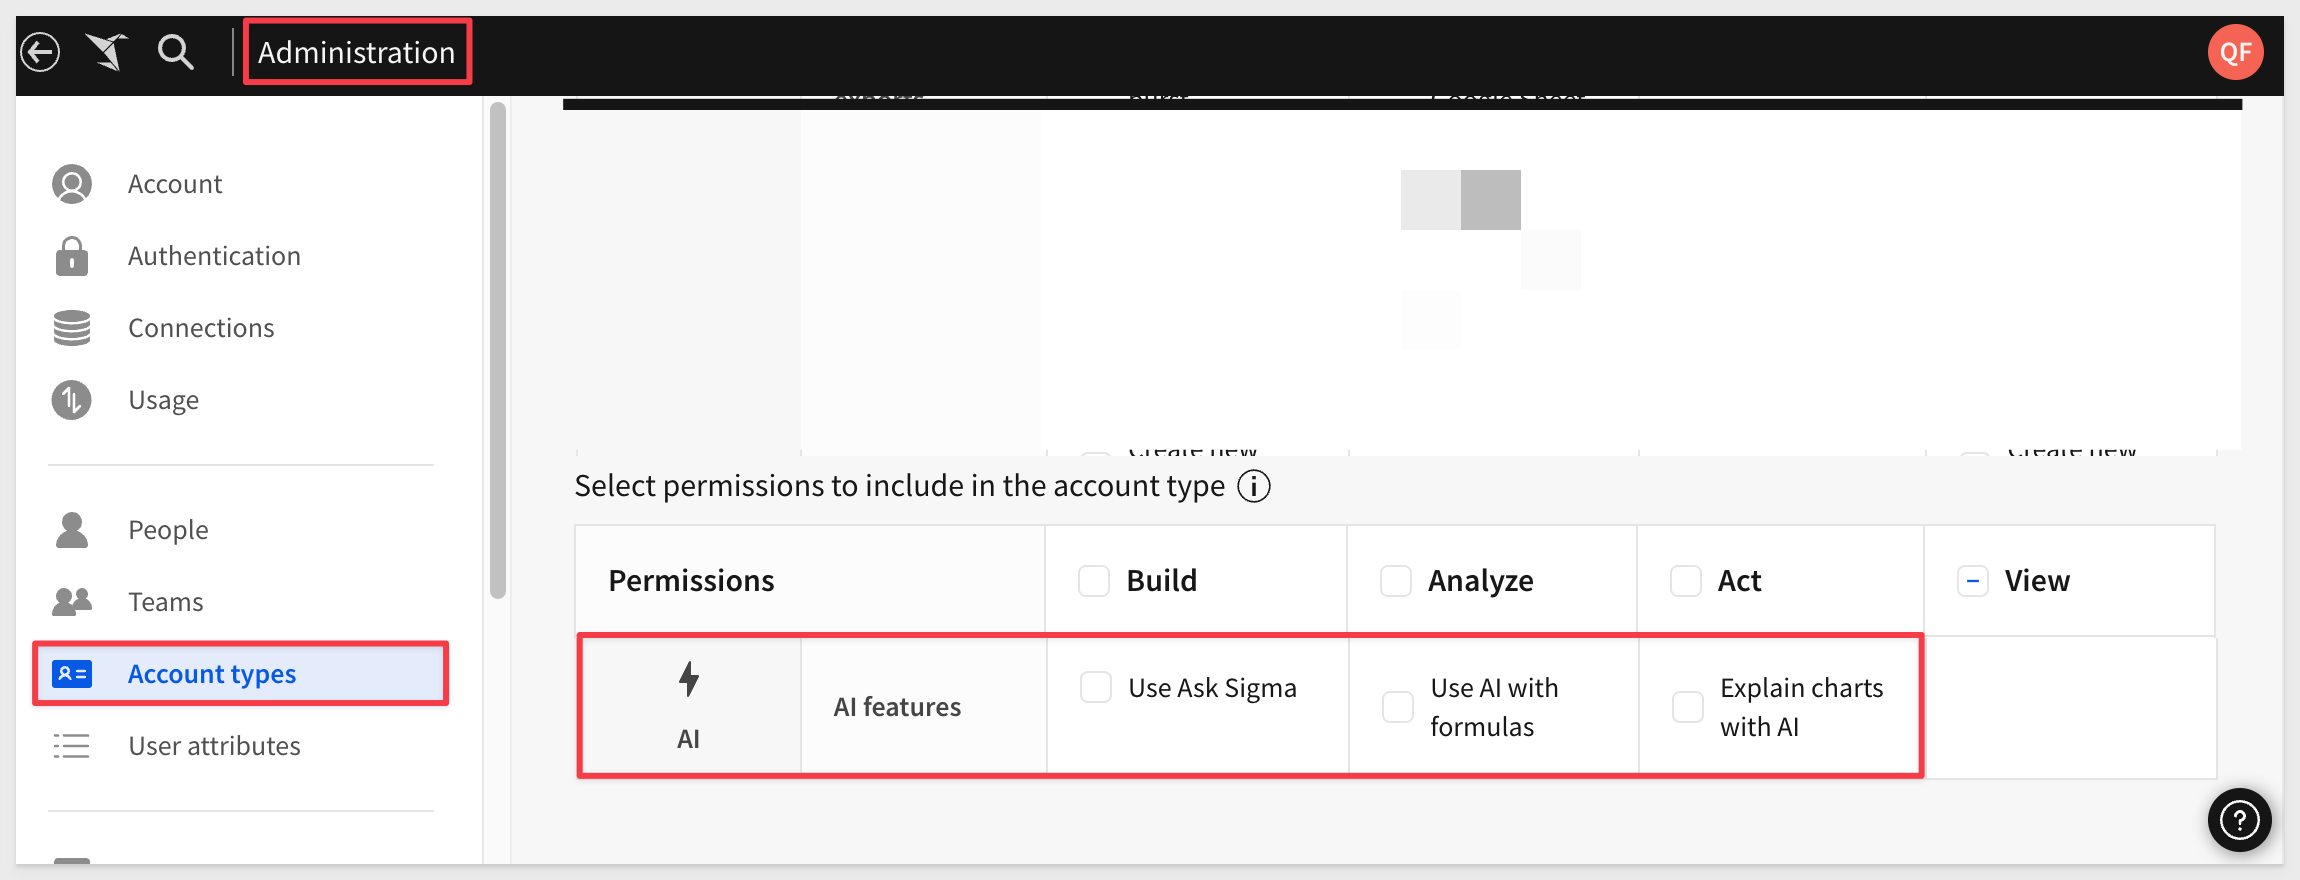Click the info icon beside permissions heading
This screenshot has width=2300, height=880.
coord(1254,487)
